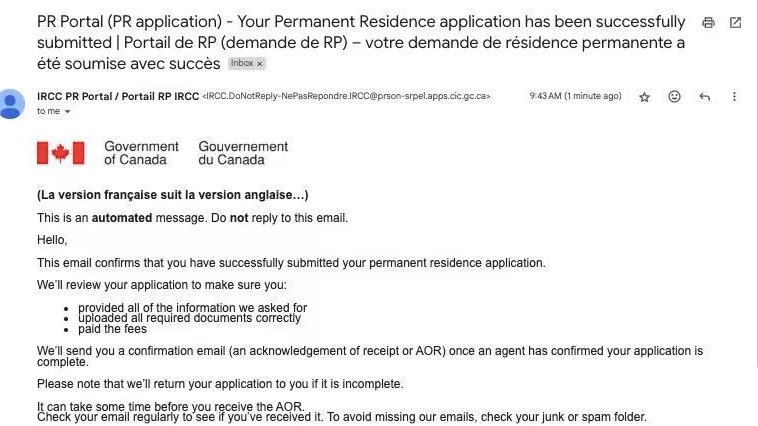
Task: Click the "Gouvernement du Canada" wordmark
Action: [243, 153]
